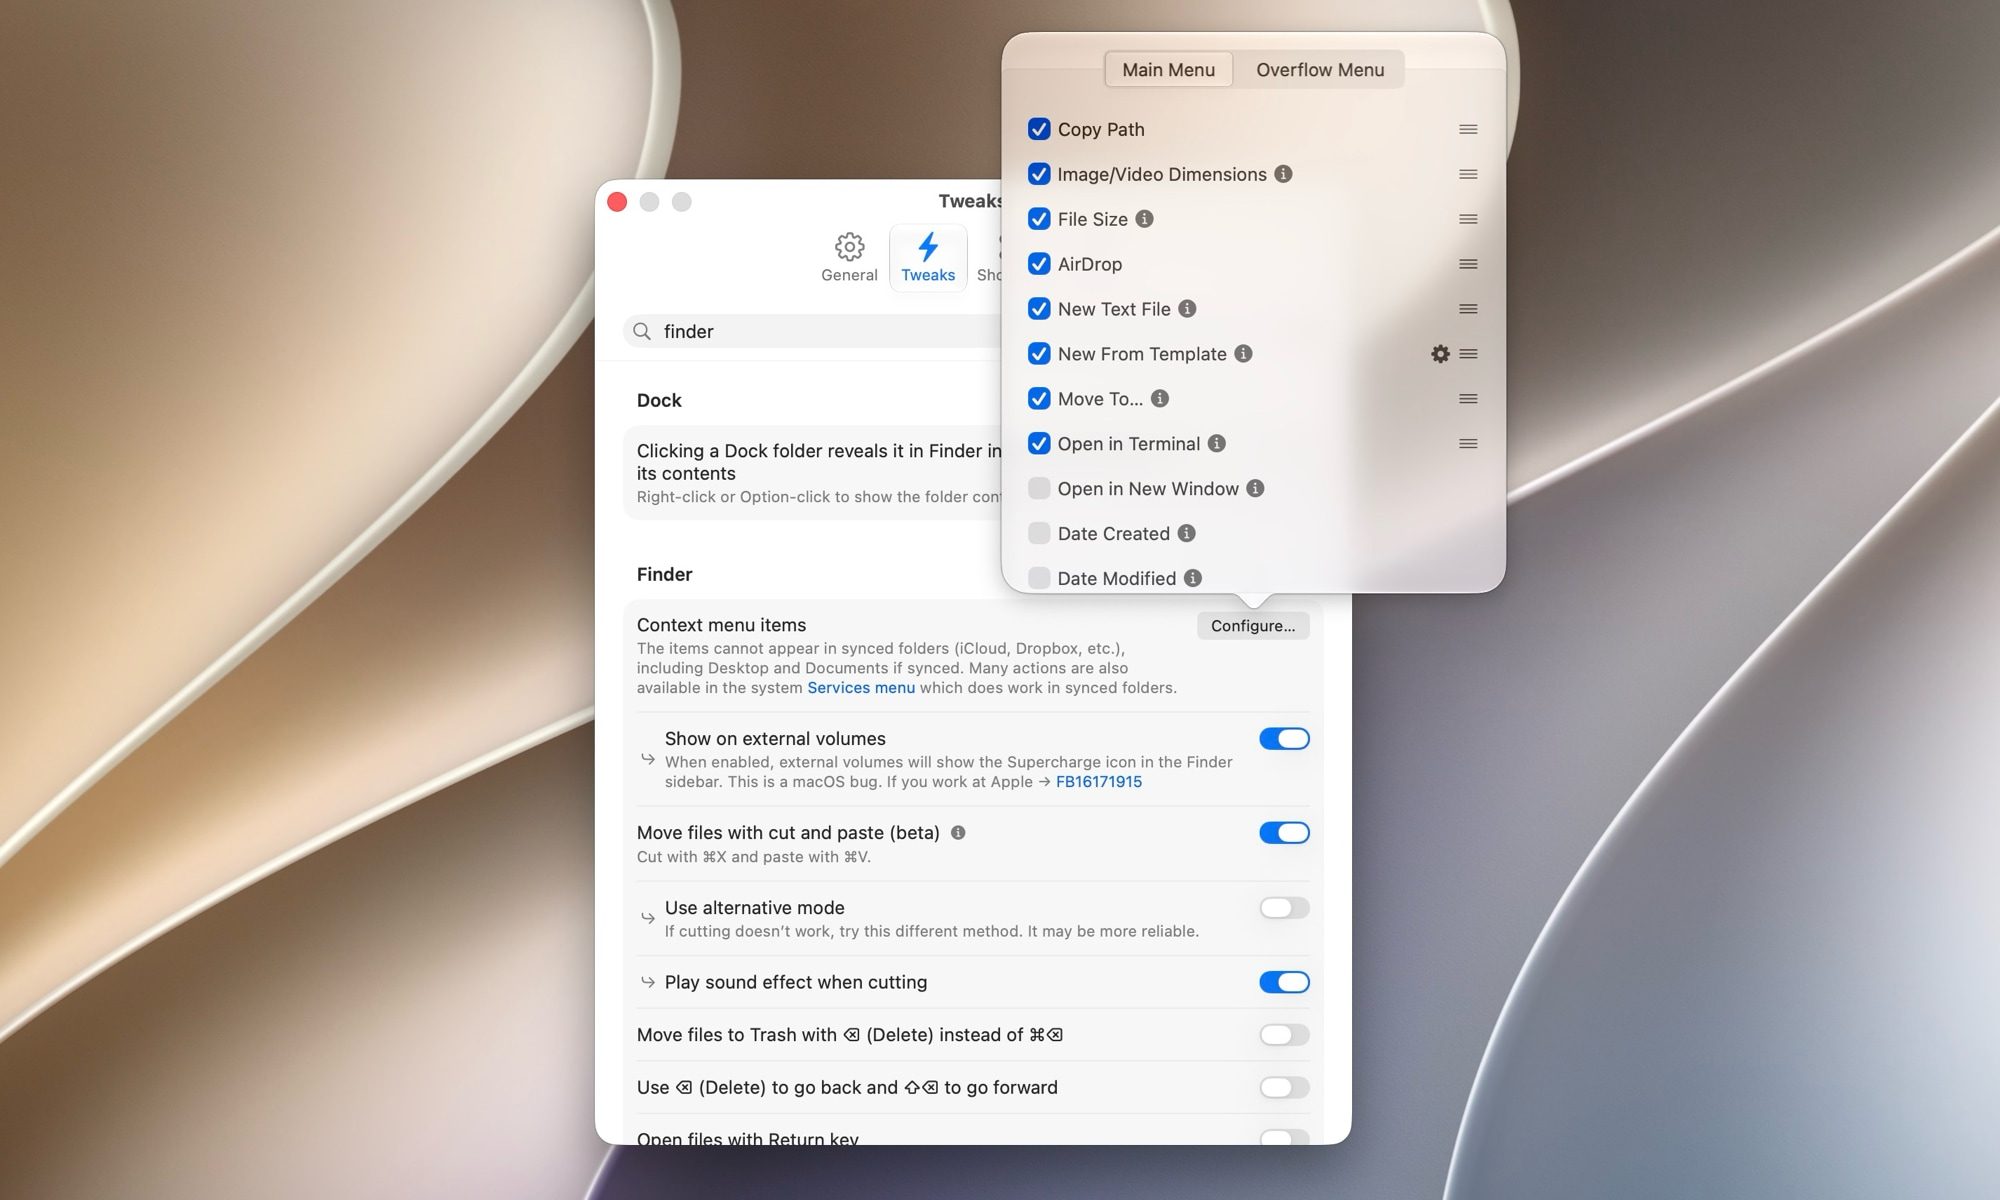Click the info icon next to New From Template
The height and width of the screenshot is (1200, 2000).
pos(1243,354)
